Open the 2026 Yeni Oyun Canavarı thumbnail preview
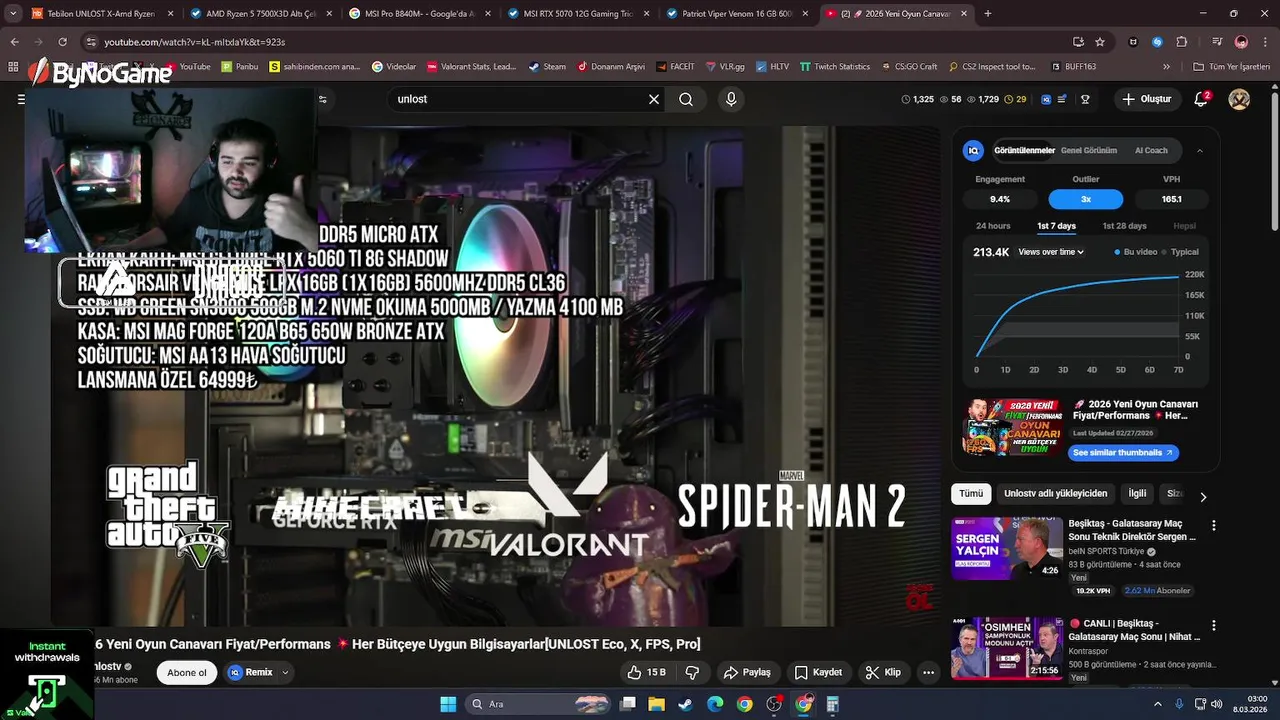The image size is (1280, 720). [1012, 428]
